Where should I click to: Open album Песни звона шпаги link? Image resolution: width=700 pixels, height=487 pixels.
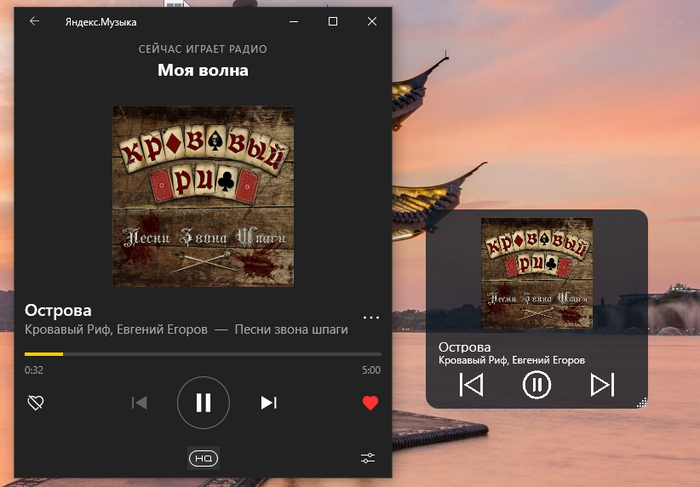click(x=292, y=329)
